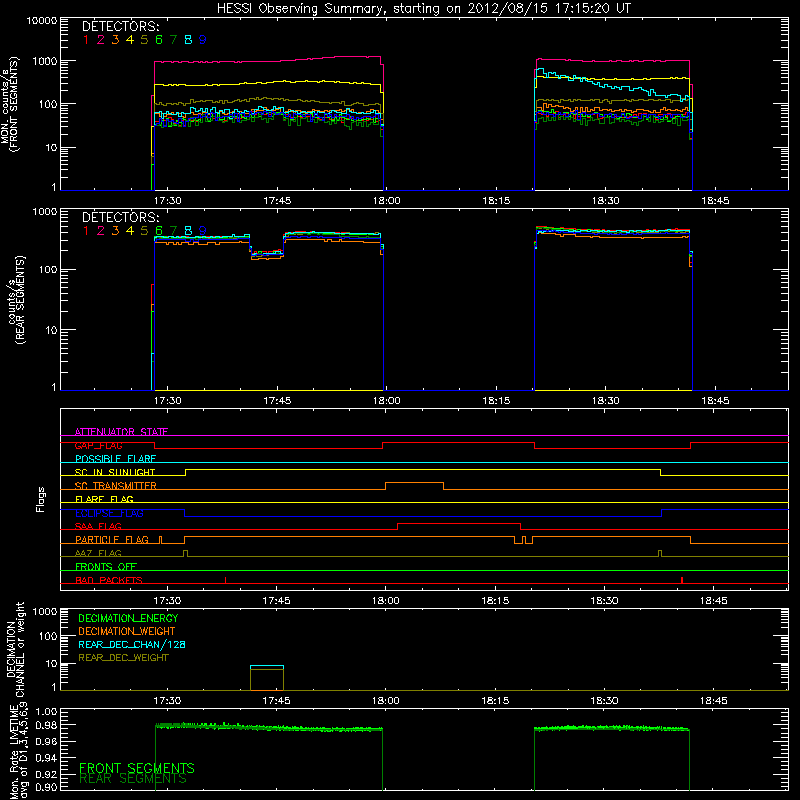Click the 0.92 y-axis label of the livetime plot

point(46,773)
